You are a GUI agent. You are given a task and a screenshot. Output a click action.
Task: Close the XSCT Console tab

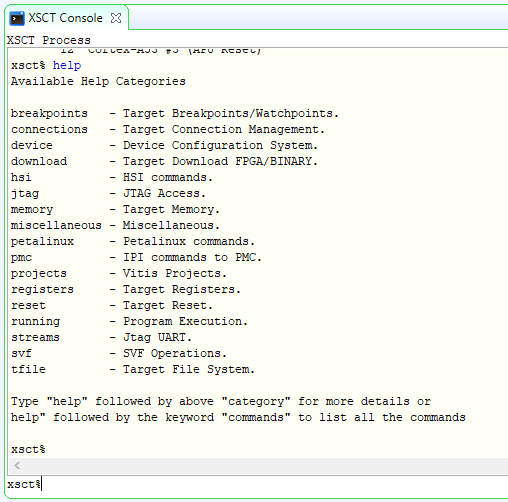(x=116, y=18)
